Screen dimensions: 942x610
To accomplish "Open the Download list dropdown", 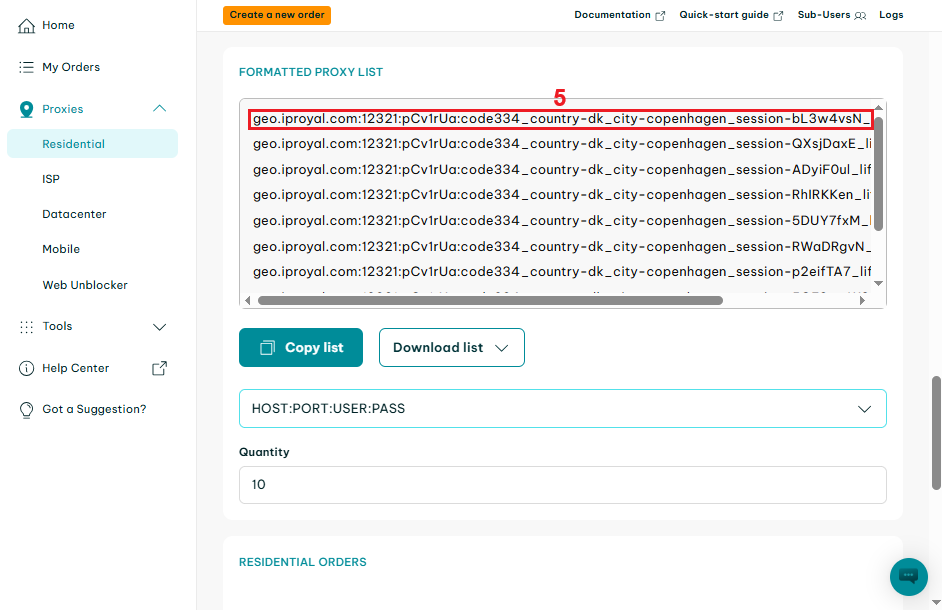I will [x=451, y=347].
